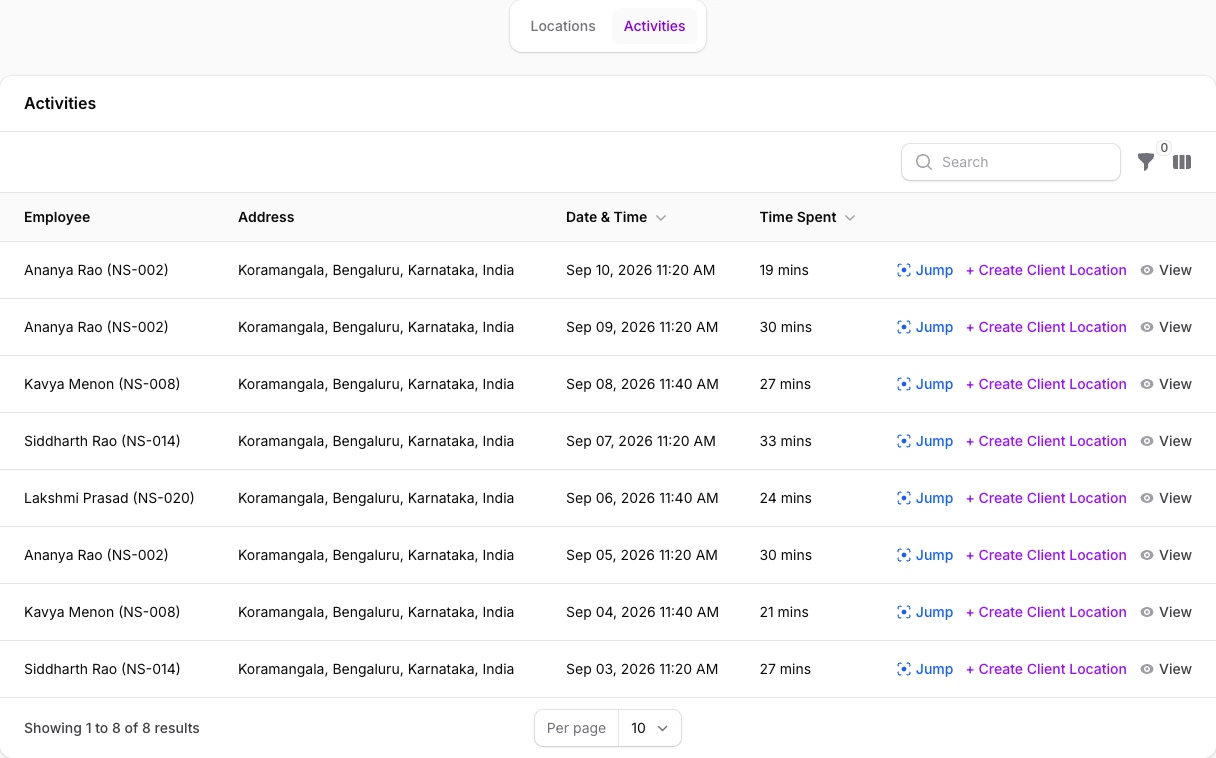Create Client Location for Sep 04 row
This screenshot has height=758, width=1216.
click(1046, 612)
